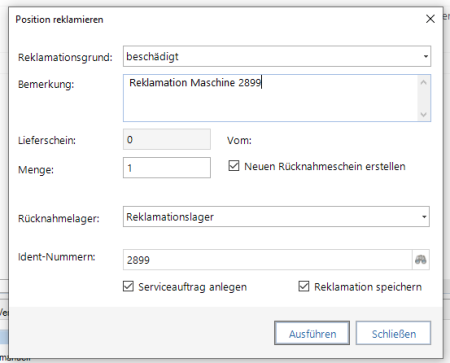Click the Schließen button
The image size is (450, 363).
pyautogui.click(x=393, y=333)
